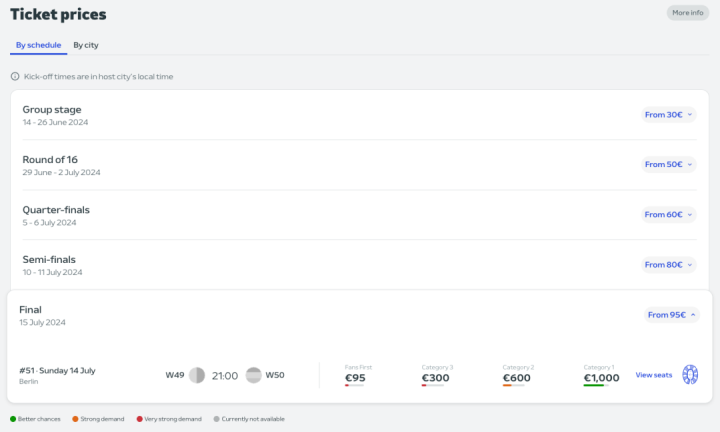Click the orange Strong demand legend dot

click(74, 419)
